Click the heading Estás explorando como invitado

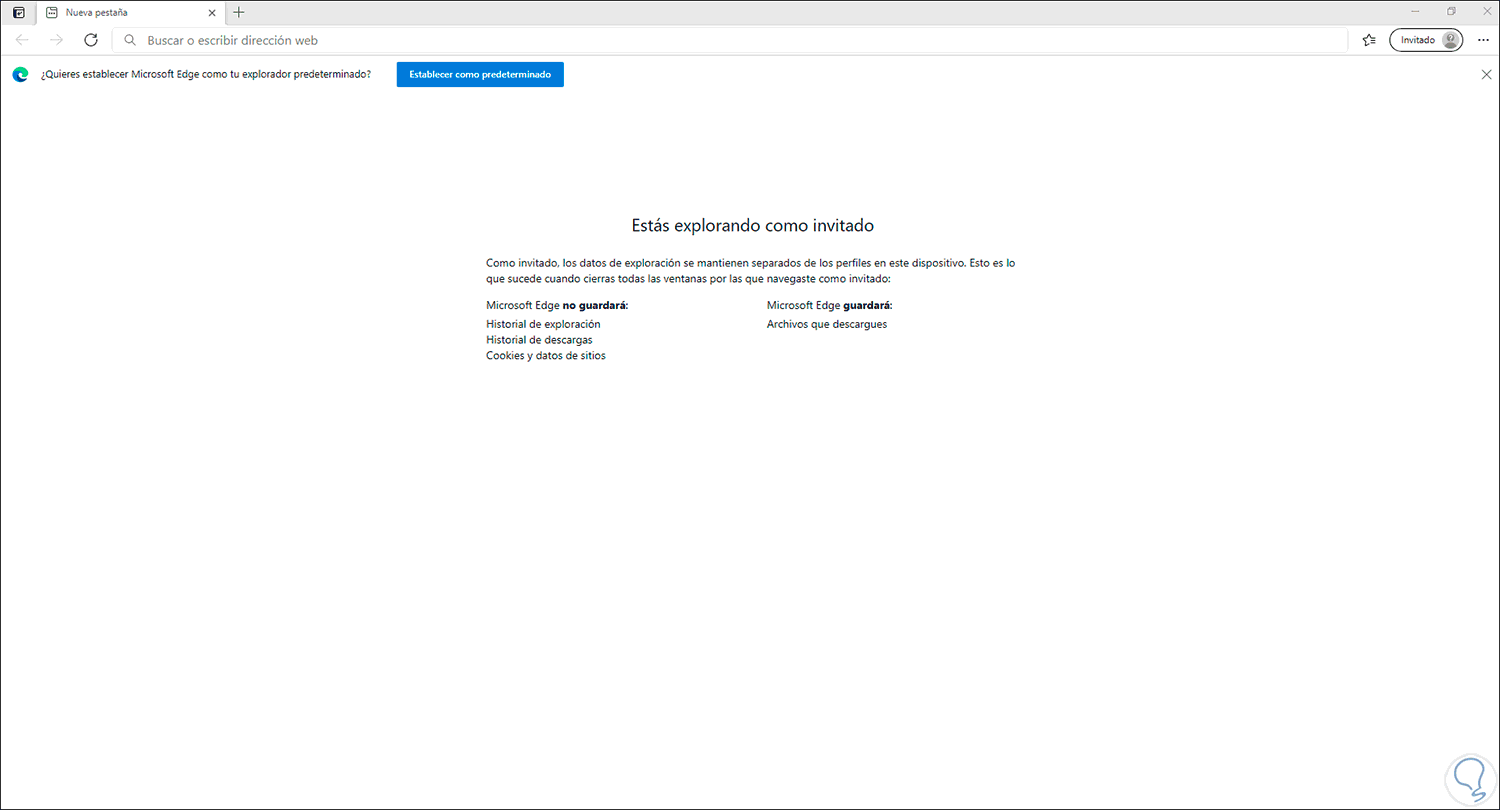point(753,226)
